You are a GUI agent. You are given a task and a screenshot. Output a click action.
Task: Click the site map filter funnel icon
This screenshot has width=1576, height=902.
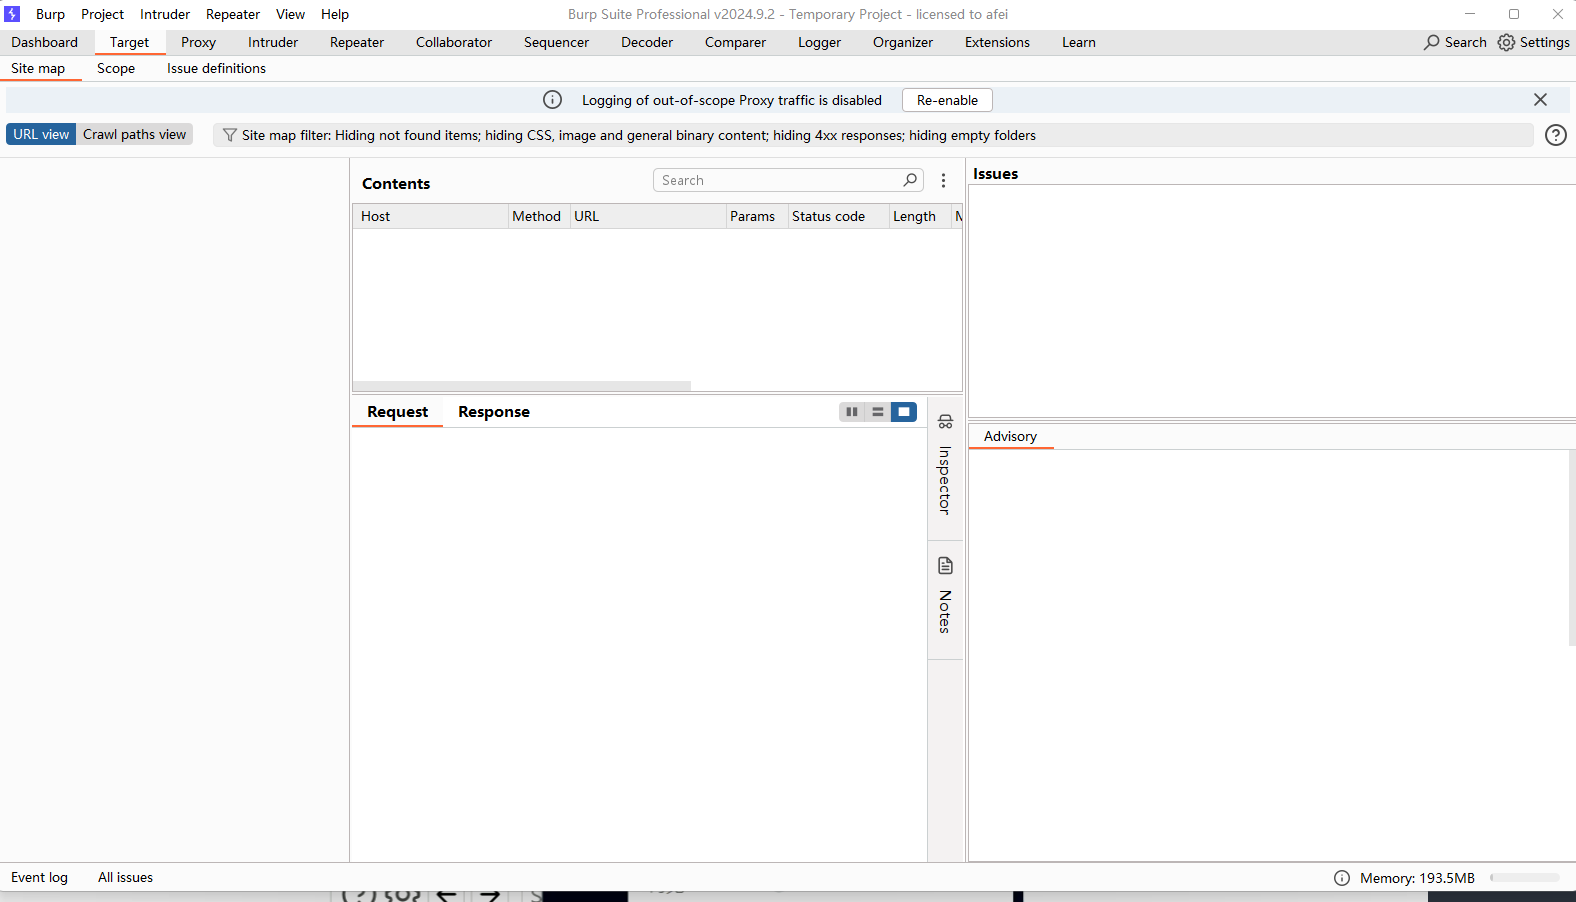(230, 135)
